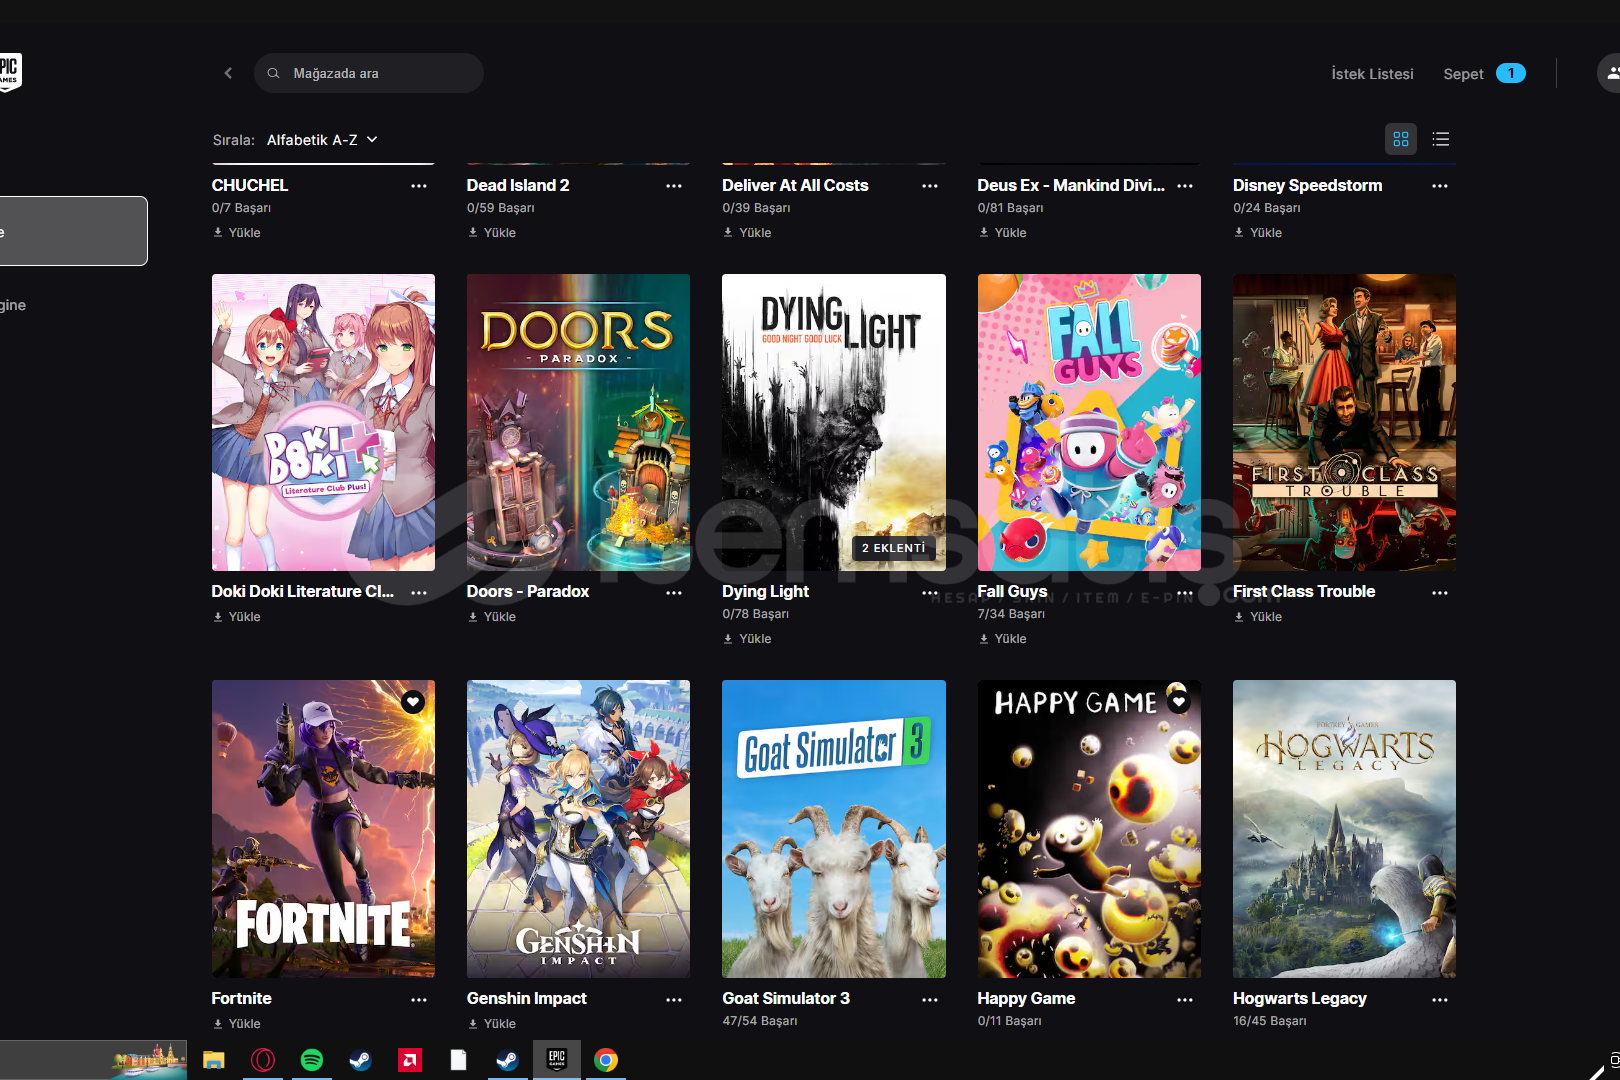Open İstek Listesi wishlist
This screenshot has height=1080, width=1620.
coord(1372,74)
